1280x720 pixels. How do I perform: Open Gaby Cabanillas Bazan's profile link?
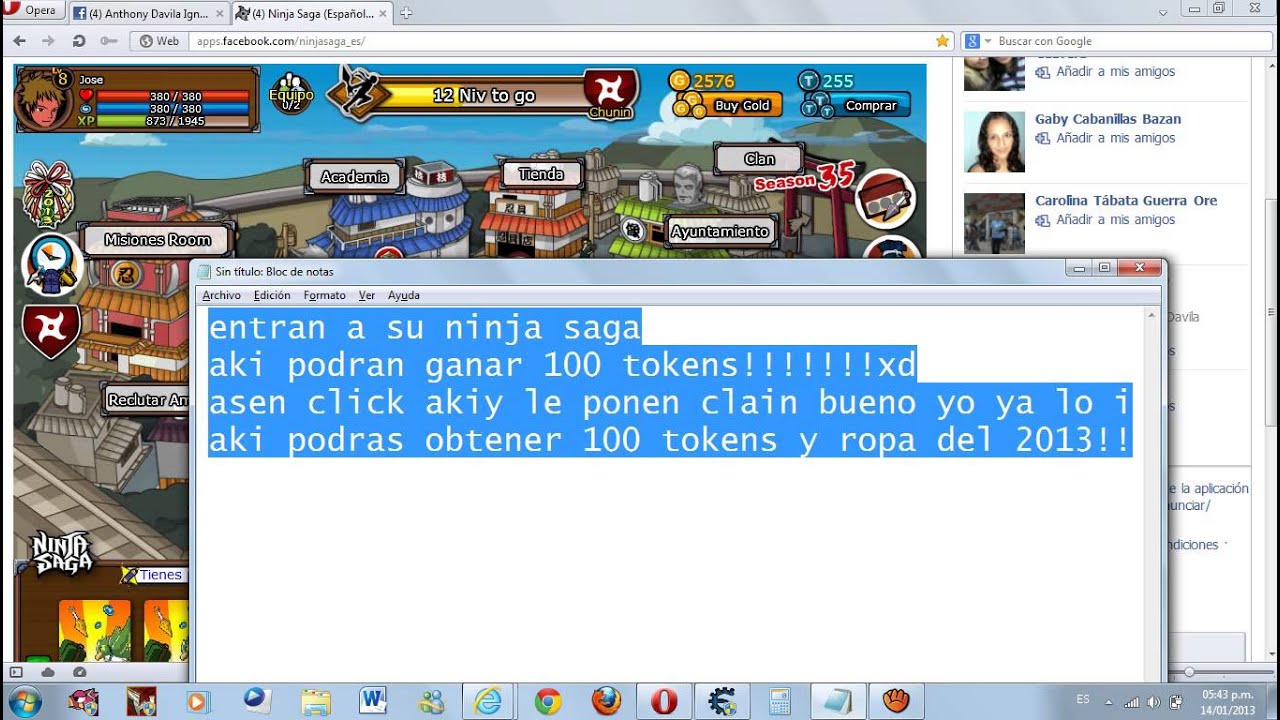tap(1108, 119)
